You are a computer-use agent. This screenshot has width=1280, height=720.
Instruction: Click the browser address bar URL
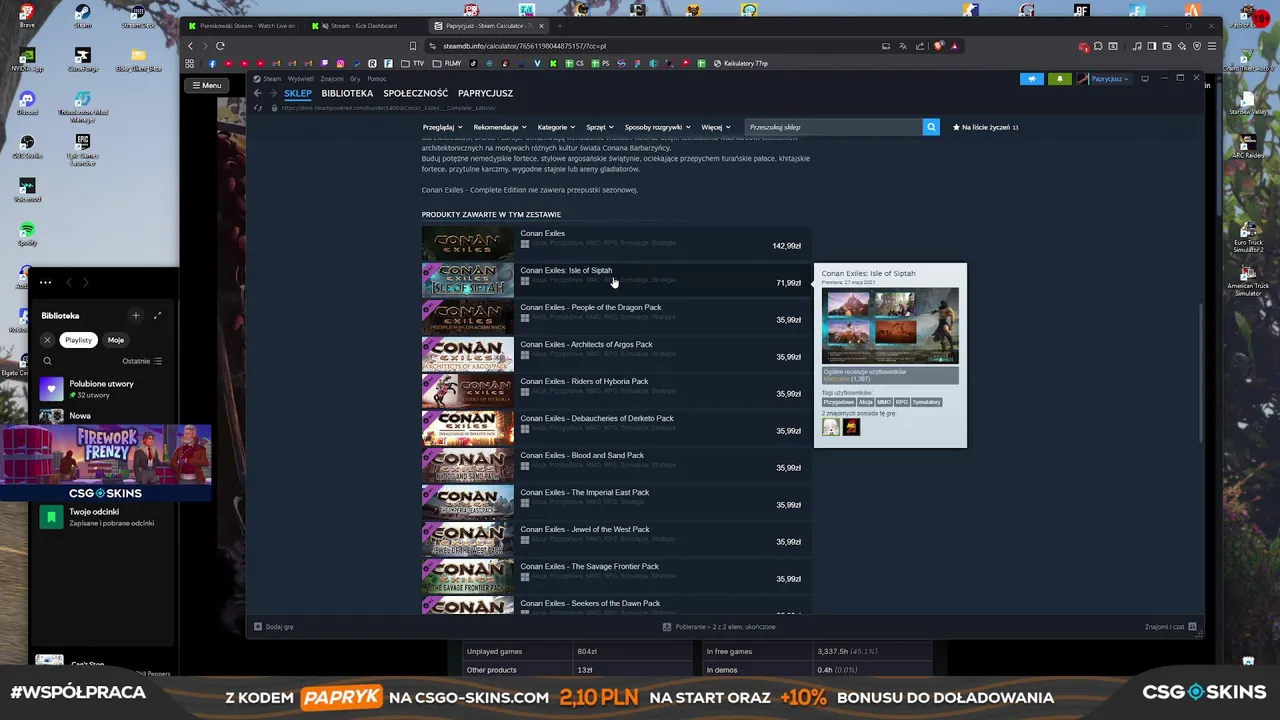(524, 46)
